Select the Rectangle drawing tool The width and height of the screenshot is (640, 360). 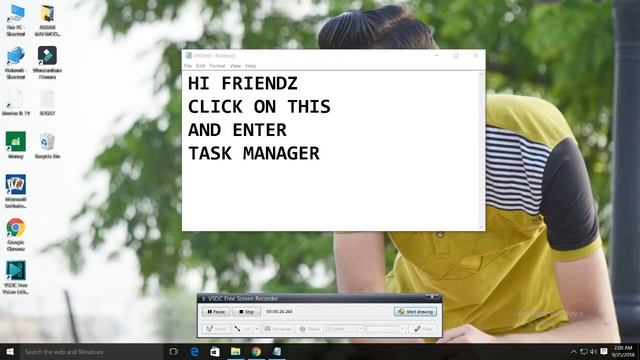pos(278,329)
